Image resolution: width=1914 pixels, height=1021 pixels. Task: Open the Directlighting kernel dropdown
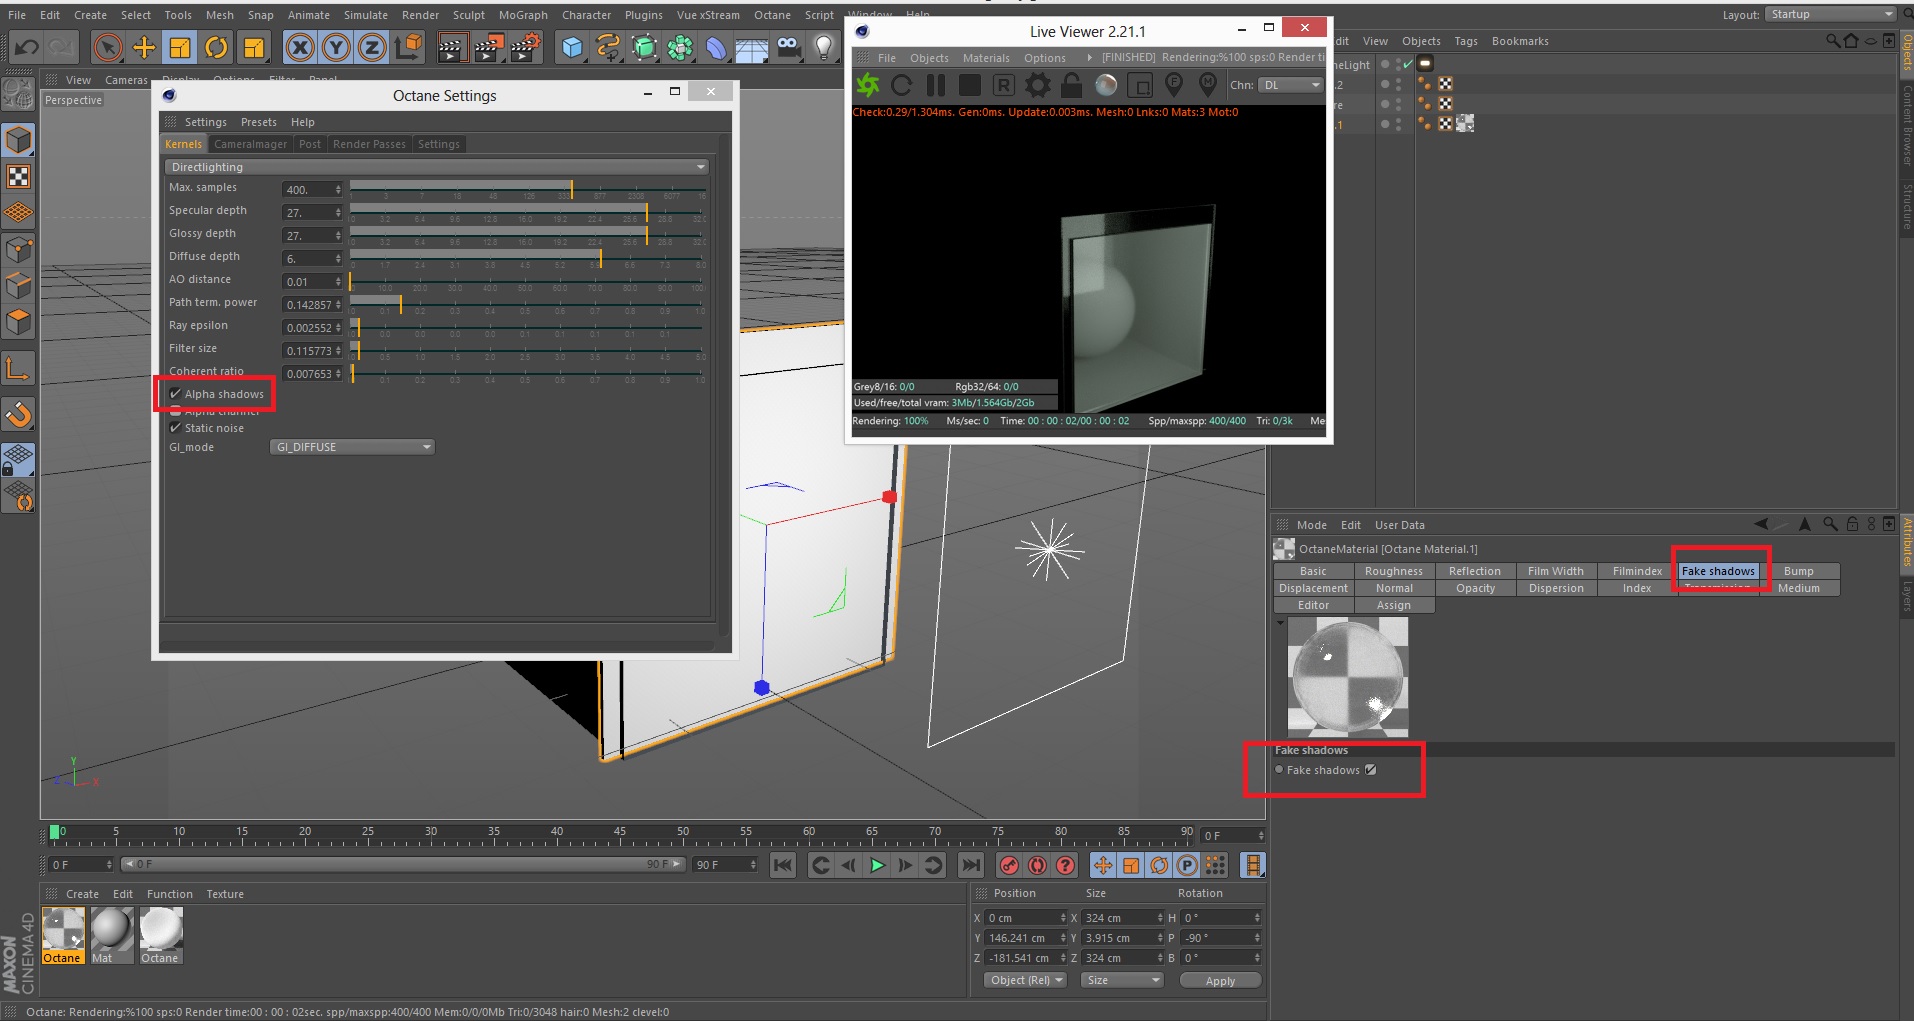tap(437, 167)
